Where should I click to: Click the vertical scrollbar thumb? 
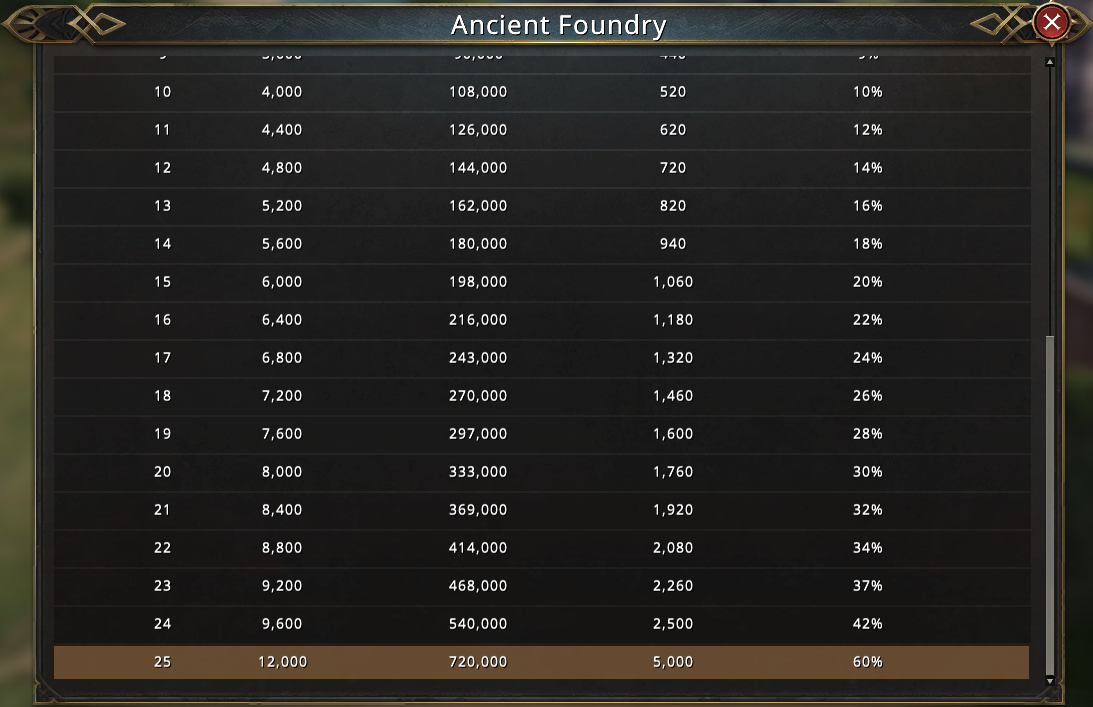tap(1050, 505)
